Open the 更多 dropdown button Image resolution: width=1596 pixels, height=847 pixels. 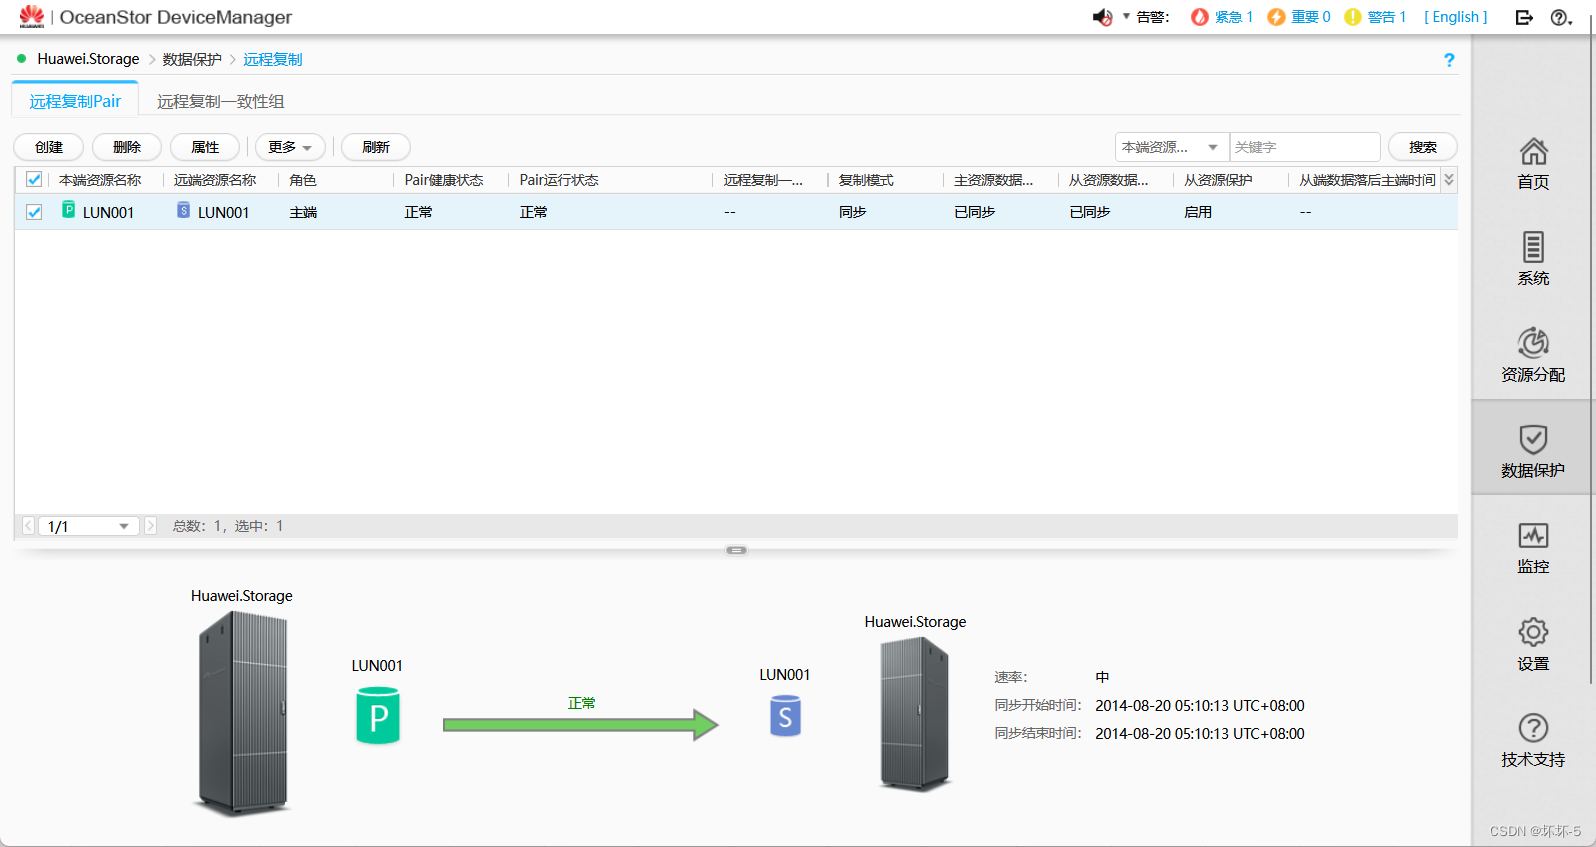[x=290, y=147]
